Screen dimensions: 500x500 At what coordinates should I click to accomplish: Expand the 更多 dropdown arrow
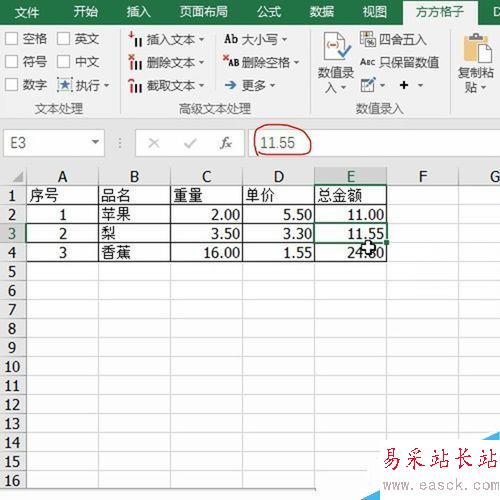pyautogui.click(x=273, y=86)
